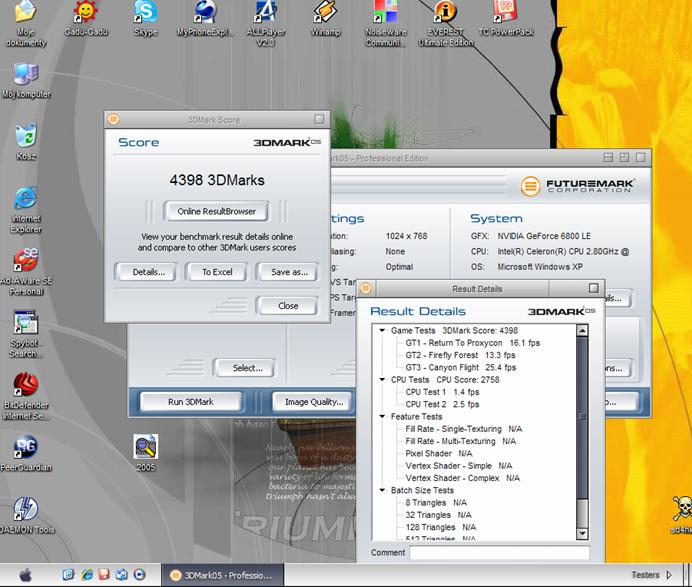692x587 pixels.
Task: Click the Apple logo start button
Action: coord(26,575)
